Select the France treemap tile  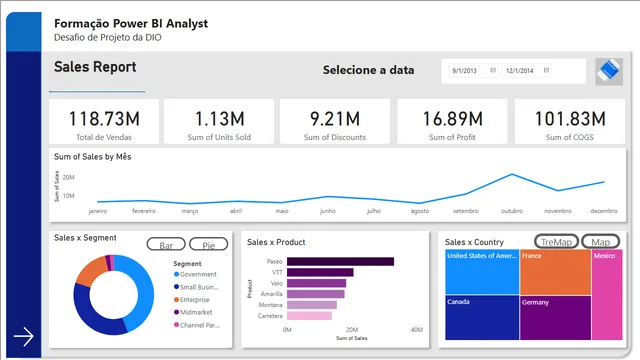[x=556, y=272]
